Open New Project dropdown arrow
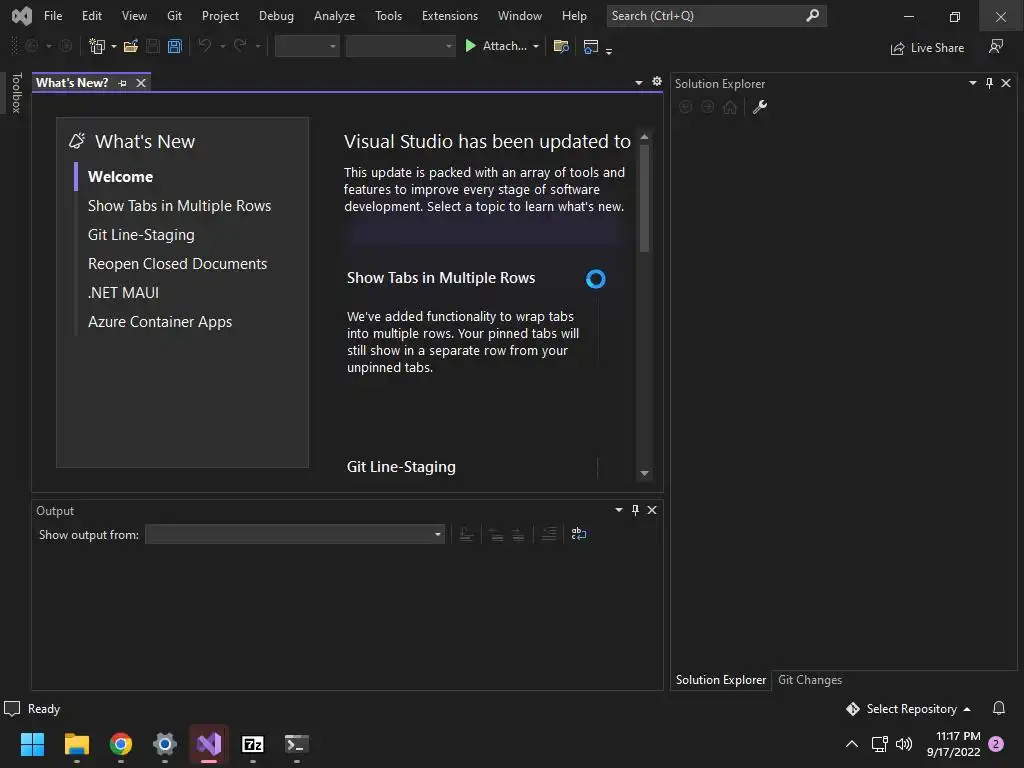Image resolution: width=1024 pixels, height=768 pixels. point(114,46)
